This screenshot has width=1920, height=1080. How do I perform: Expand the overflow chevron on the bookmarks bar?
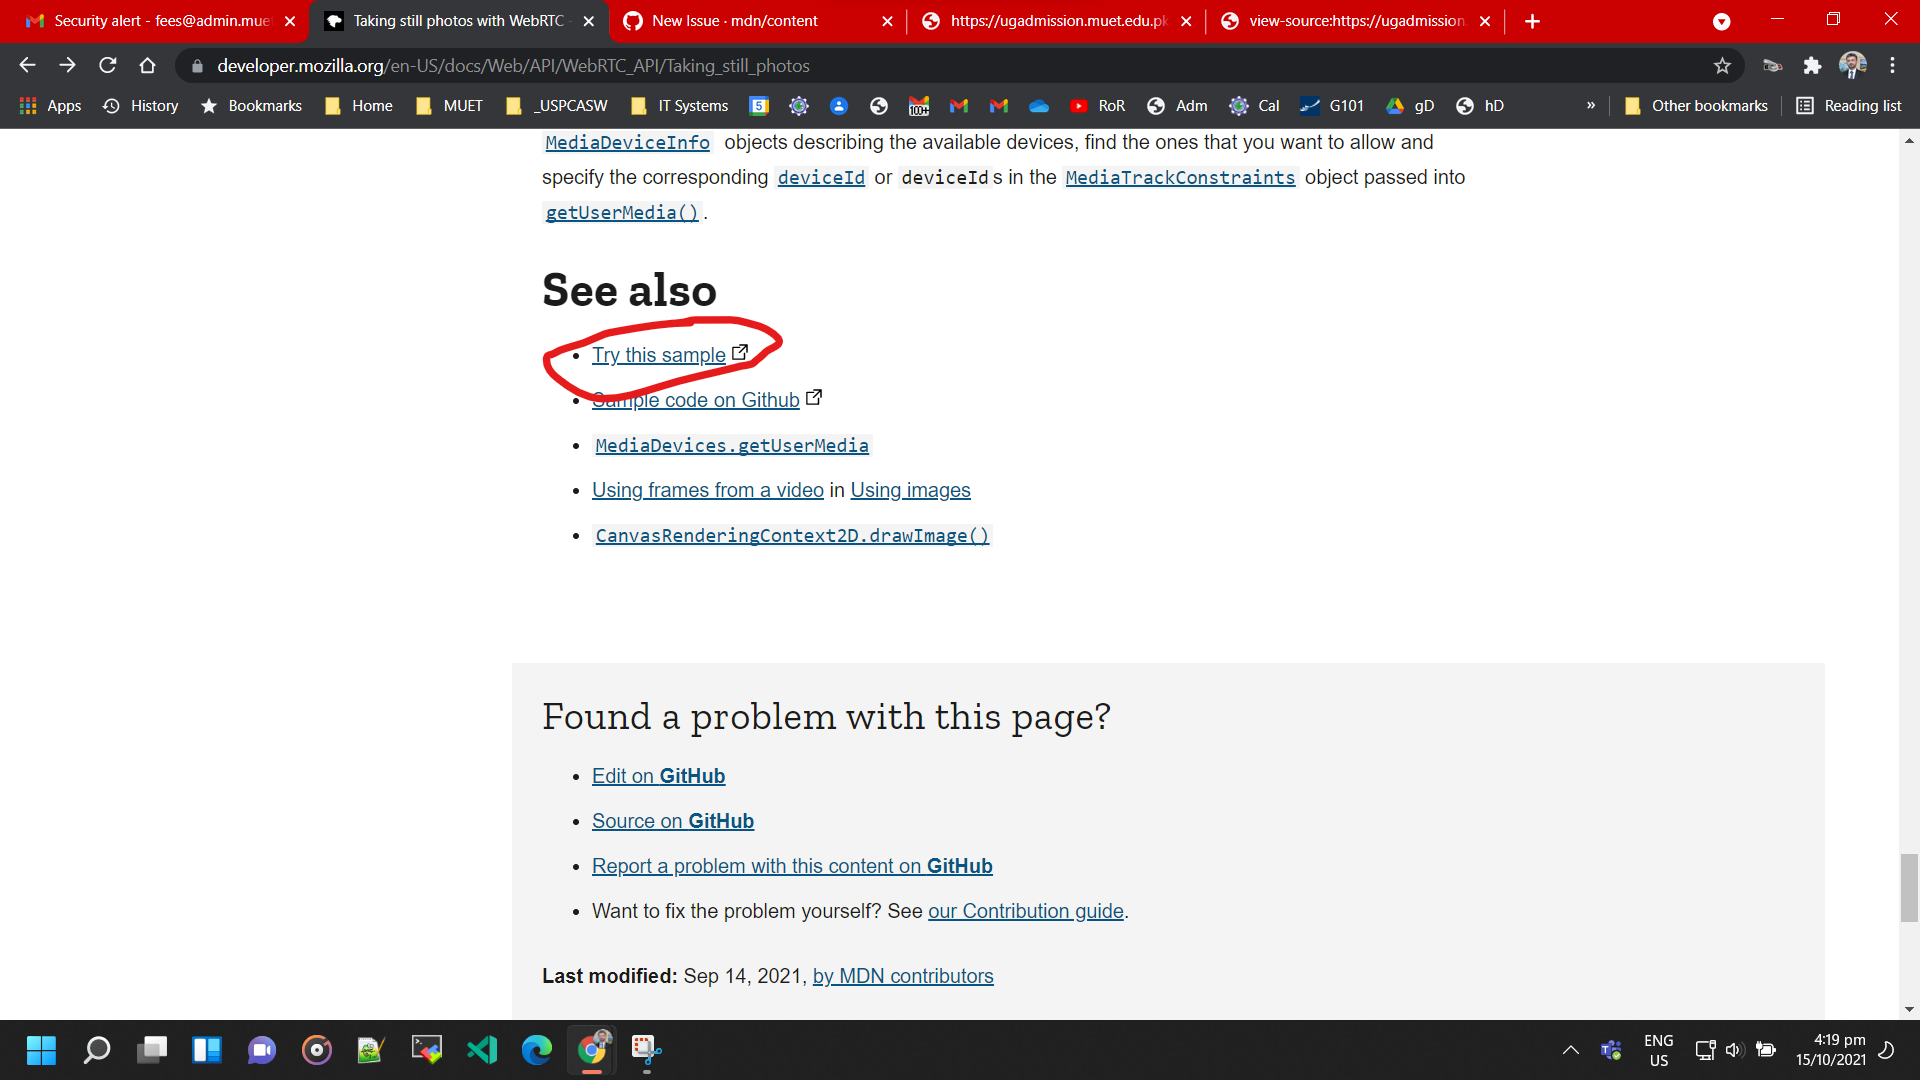coord(1590,105)
